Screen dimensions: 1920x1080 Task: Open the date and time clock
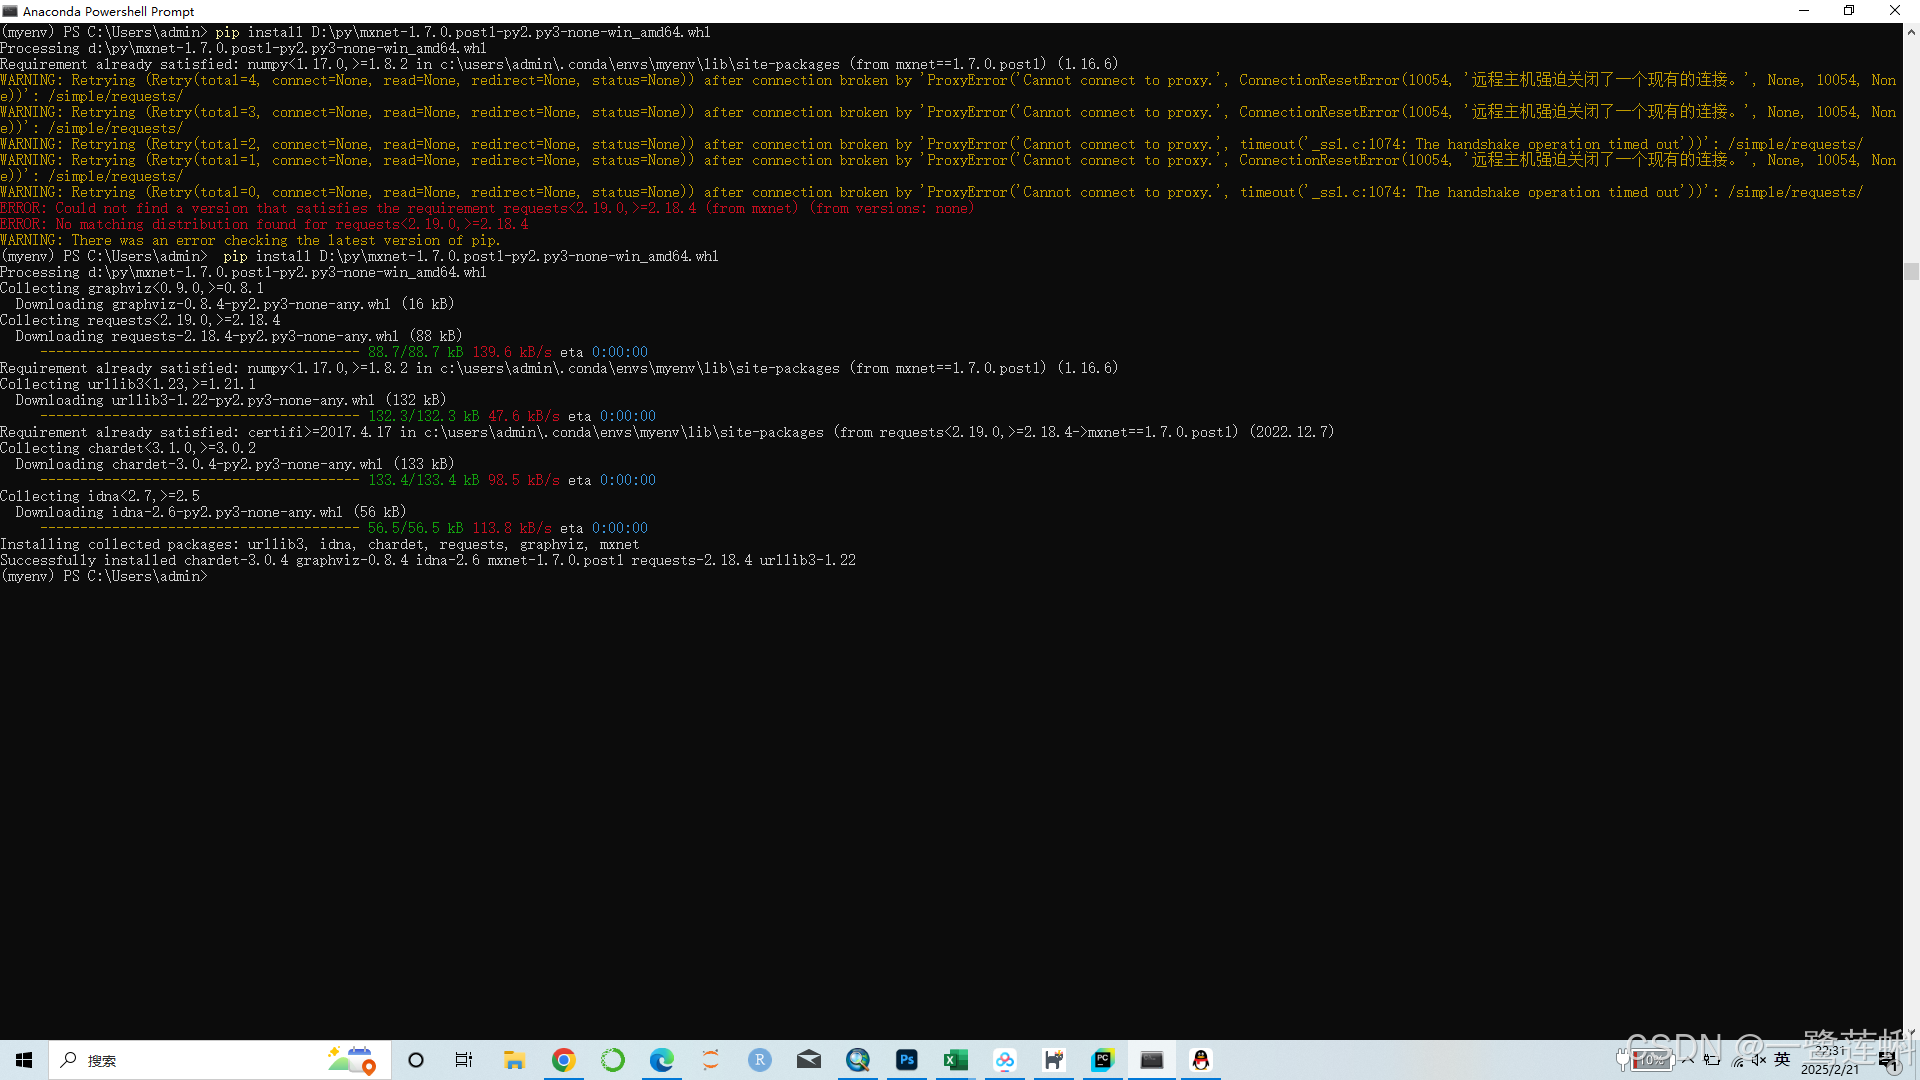[x=1830, y=1060]
